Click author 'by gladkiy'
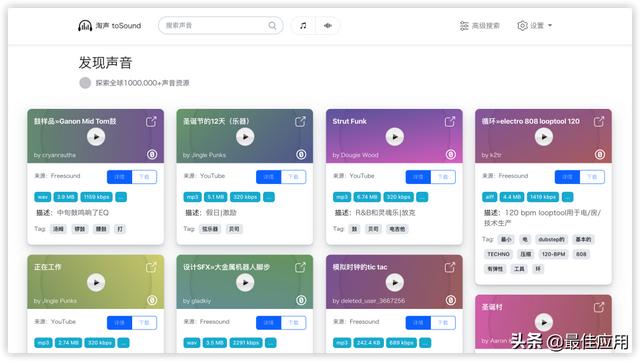This screenshot has width=640, height=361. point(197,301)
